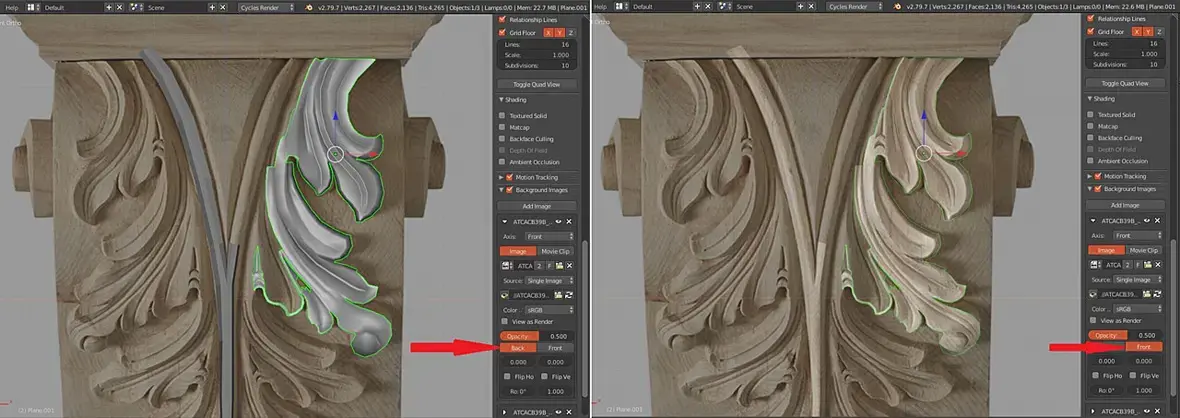Select the Movie Clip tab in right panel
Image resolution: width=1180 pixels, height=418 pixels.
click(x=1144, y=250)
